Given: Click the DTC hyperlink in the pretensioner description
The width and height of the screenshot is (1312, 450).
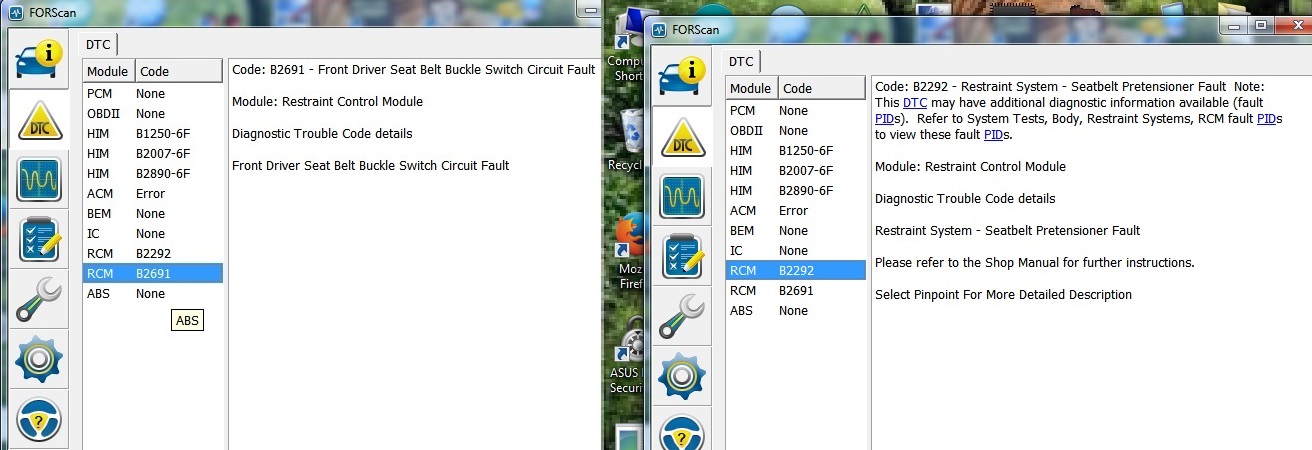Looking at the screenshot, I should click(x=914, y=103).
